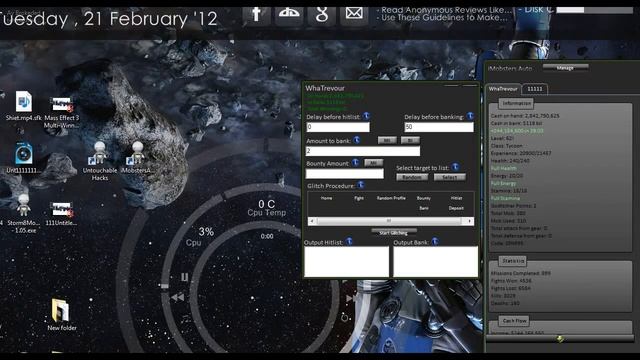Focus the Delay before banking field

click(439, 127)
